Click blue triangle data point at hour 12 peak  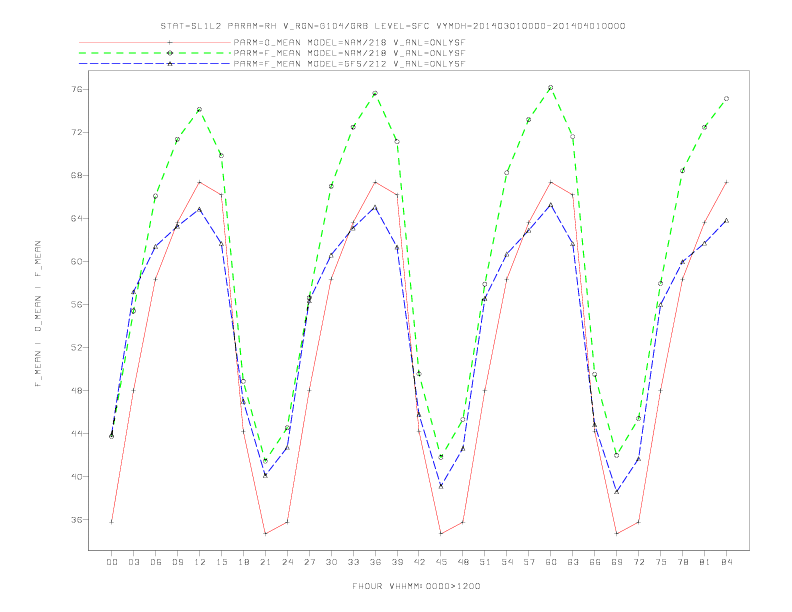(200, 209)
